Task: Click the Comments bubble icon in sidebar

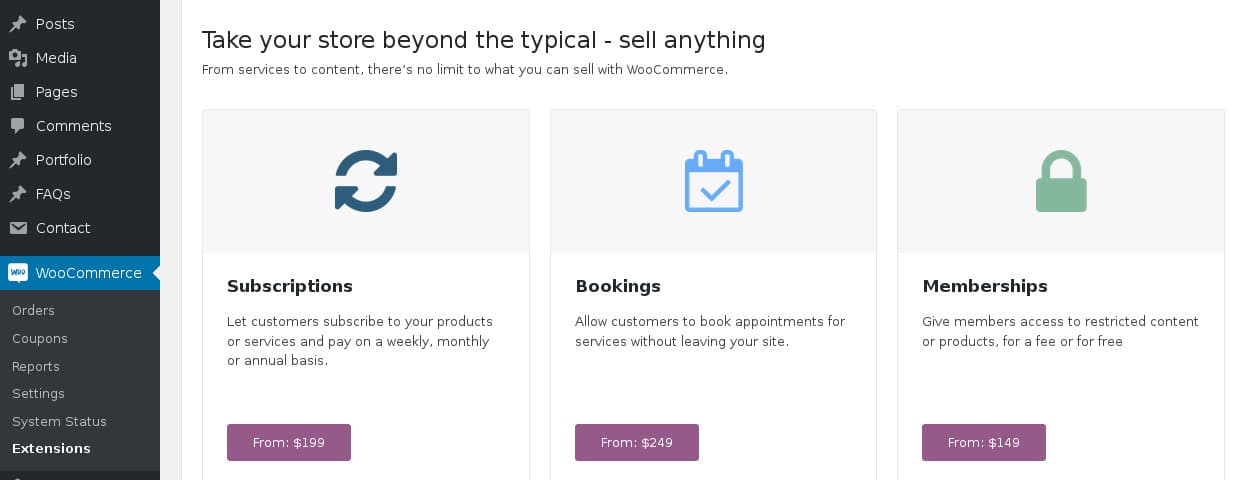Action: 18,126
